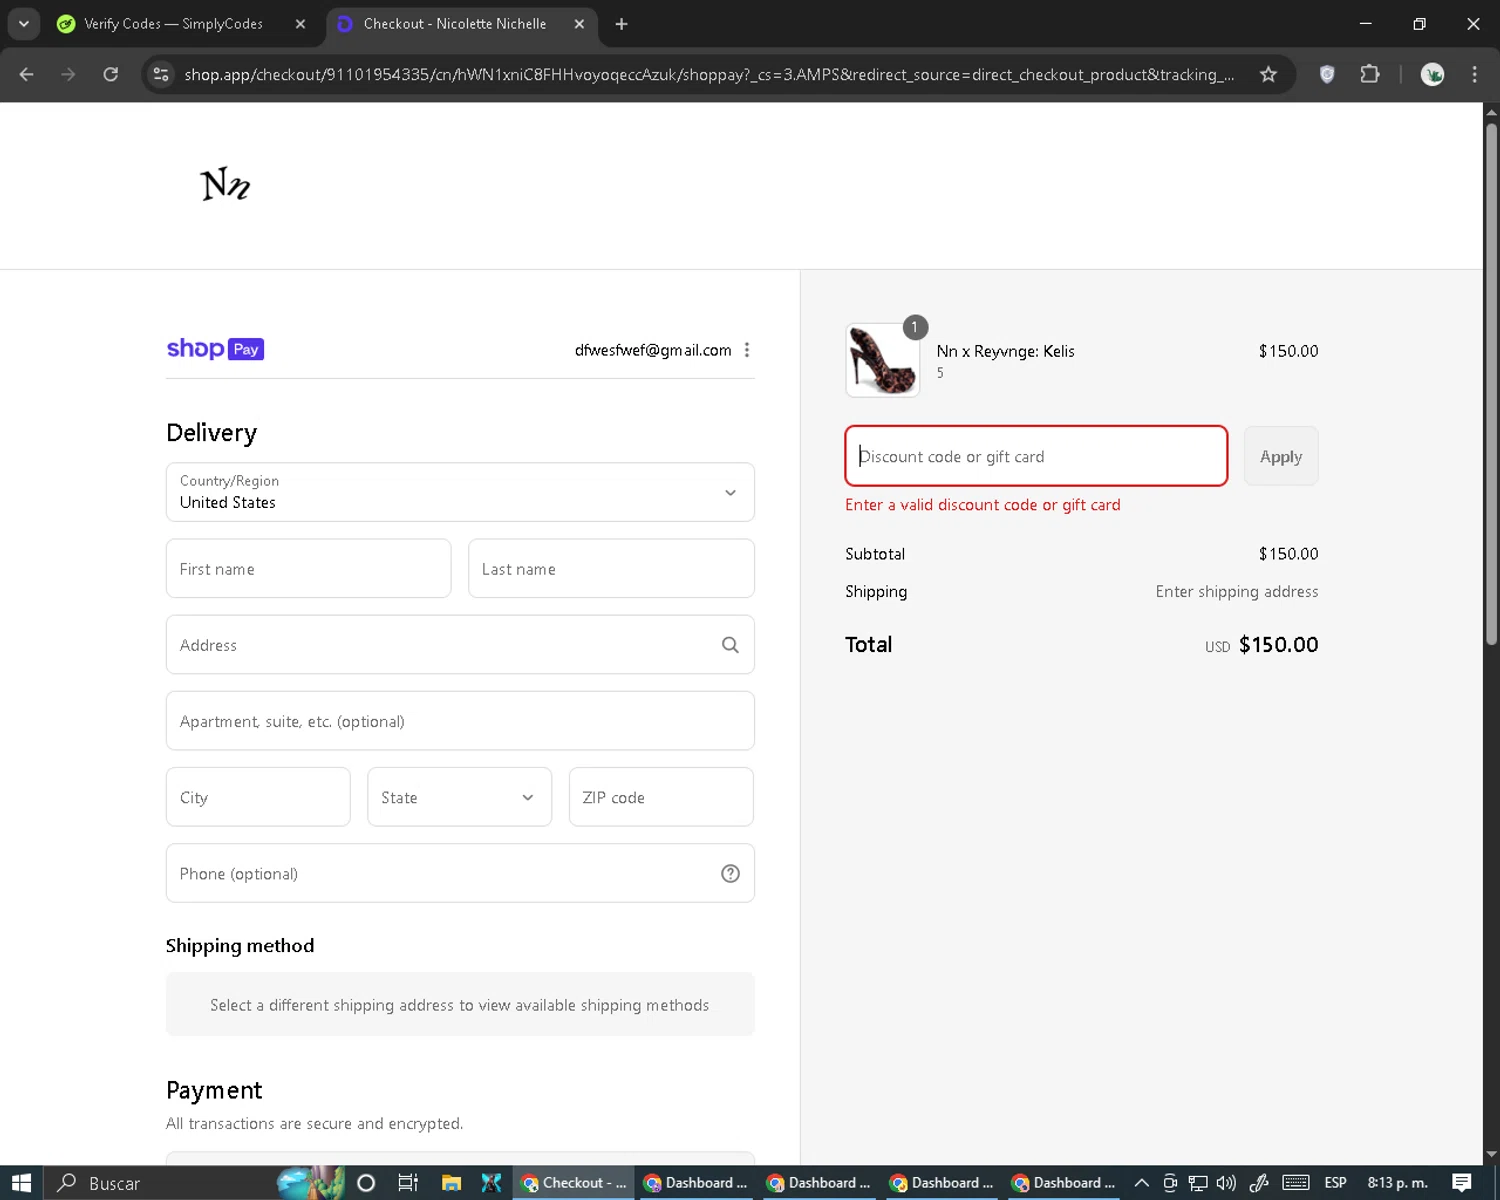
Task: Click the Phone (optional) field
Action: [x=460, y=873]
